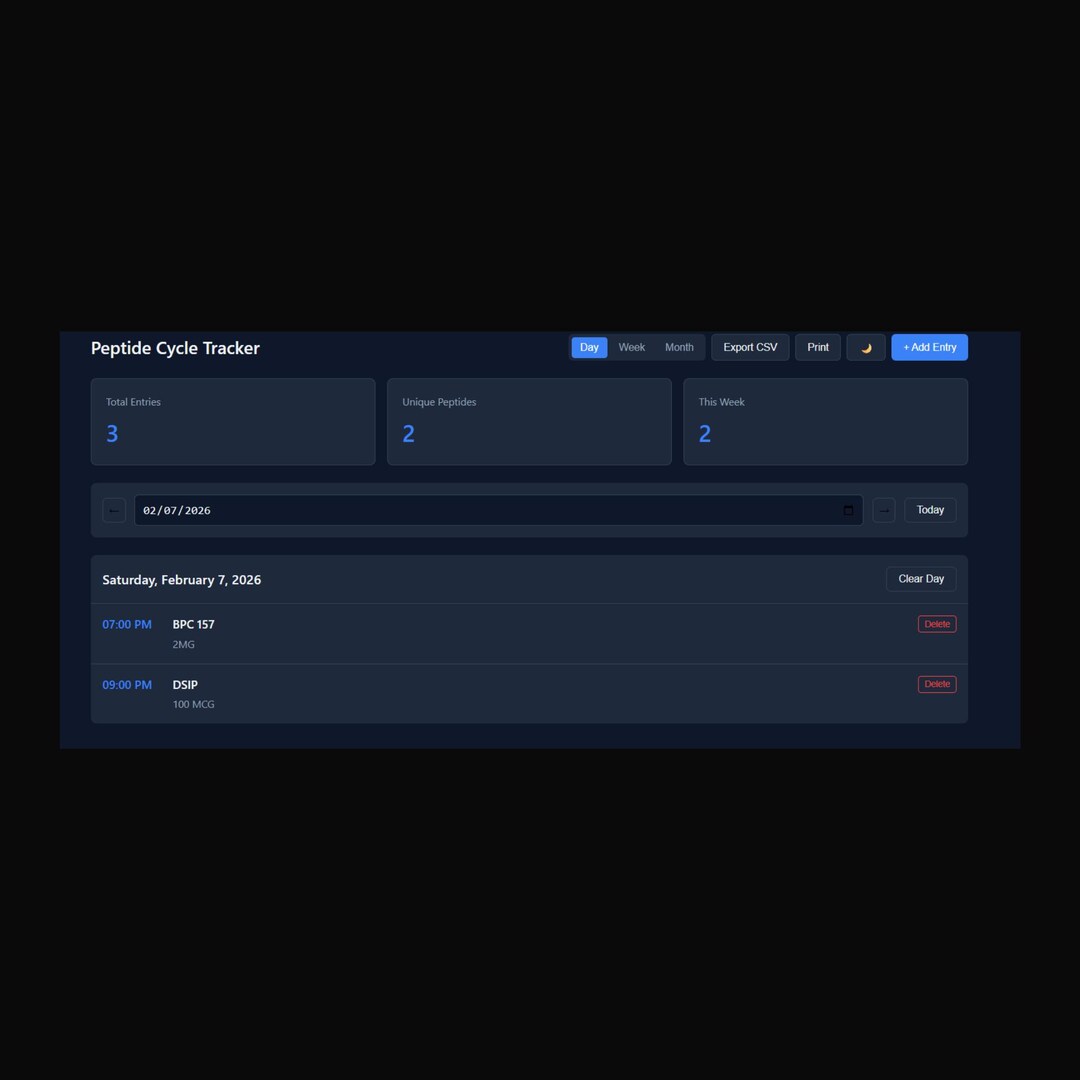Click the 2MG dosage text

tap(183, 645)
